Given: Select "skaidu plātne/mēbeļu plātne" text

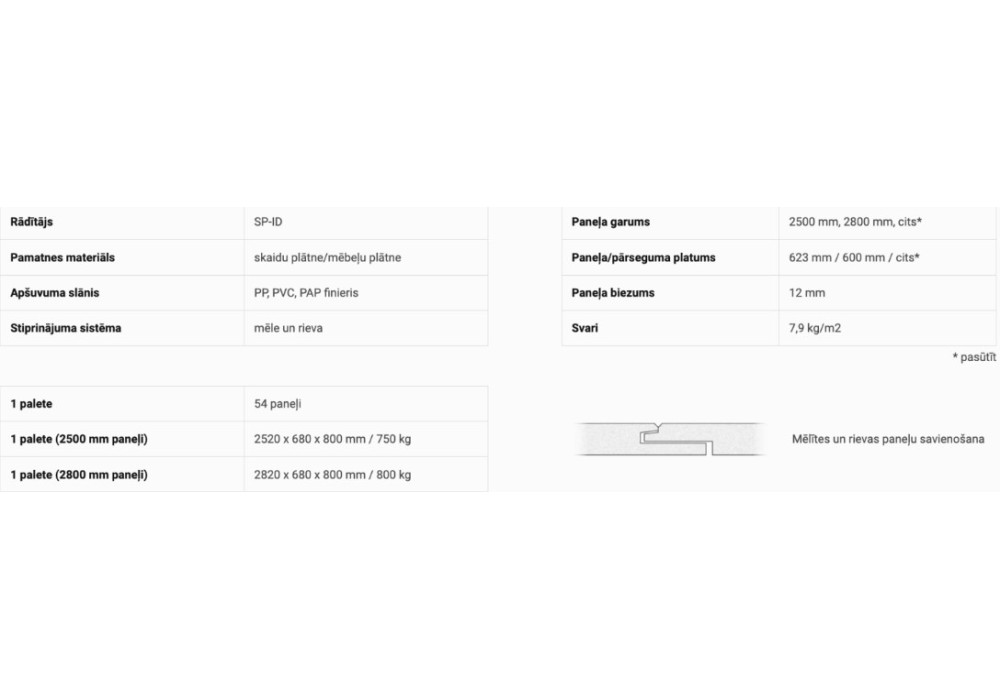Looking at the screenshot, I should point(328,258).
